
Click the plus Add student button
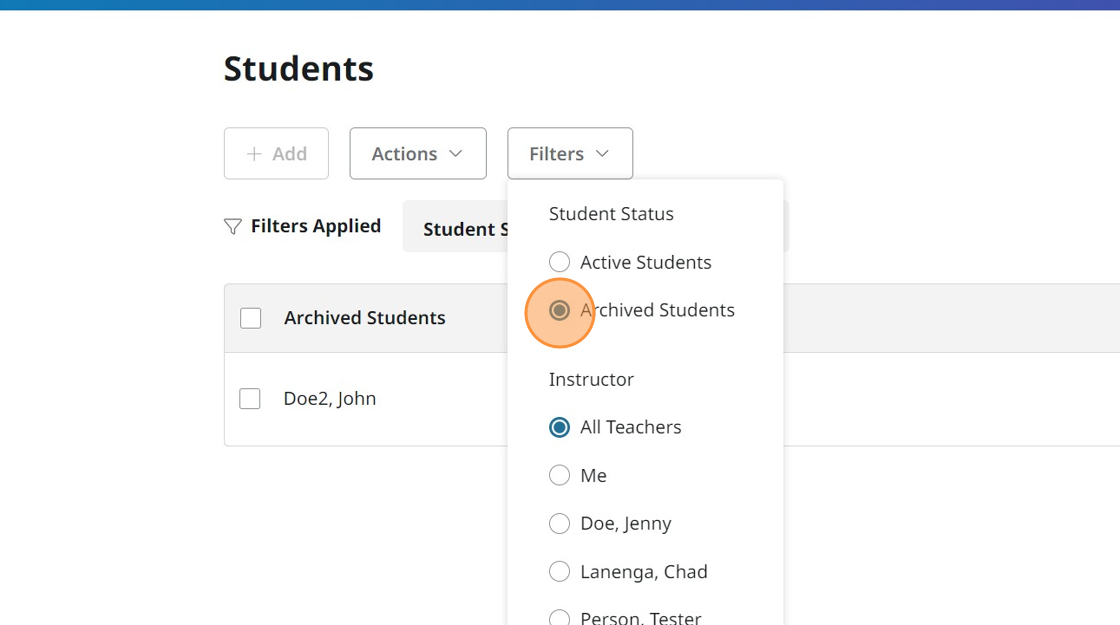[x=276, y=154]
